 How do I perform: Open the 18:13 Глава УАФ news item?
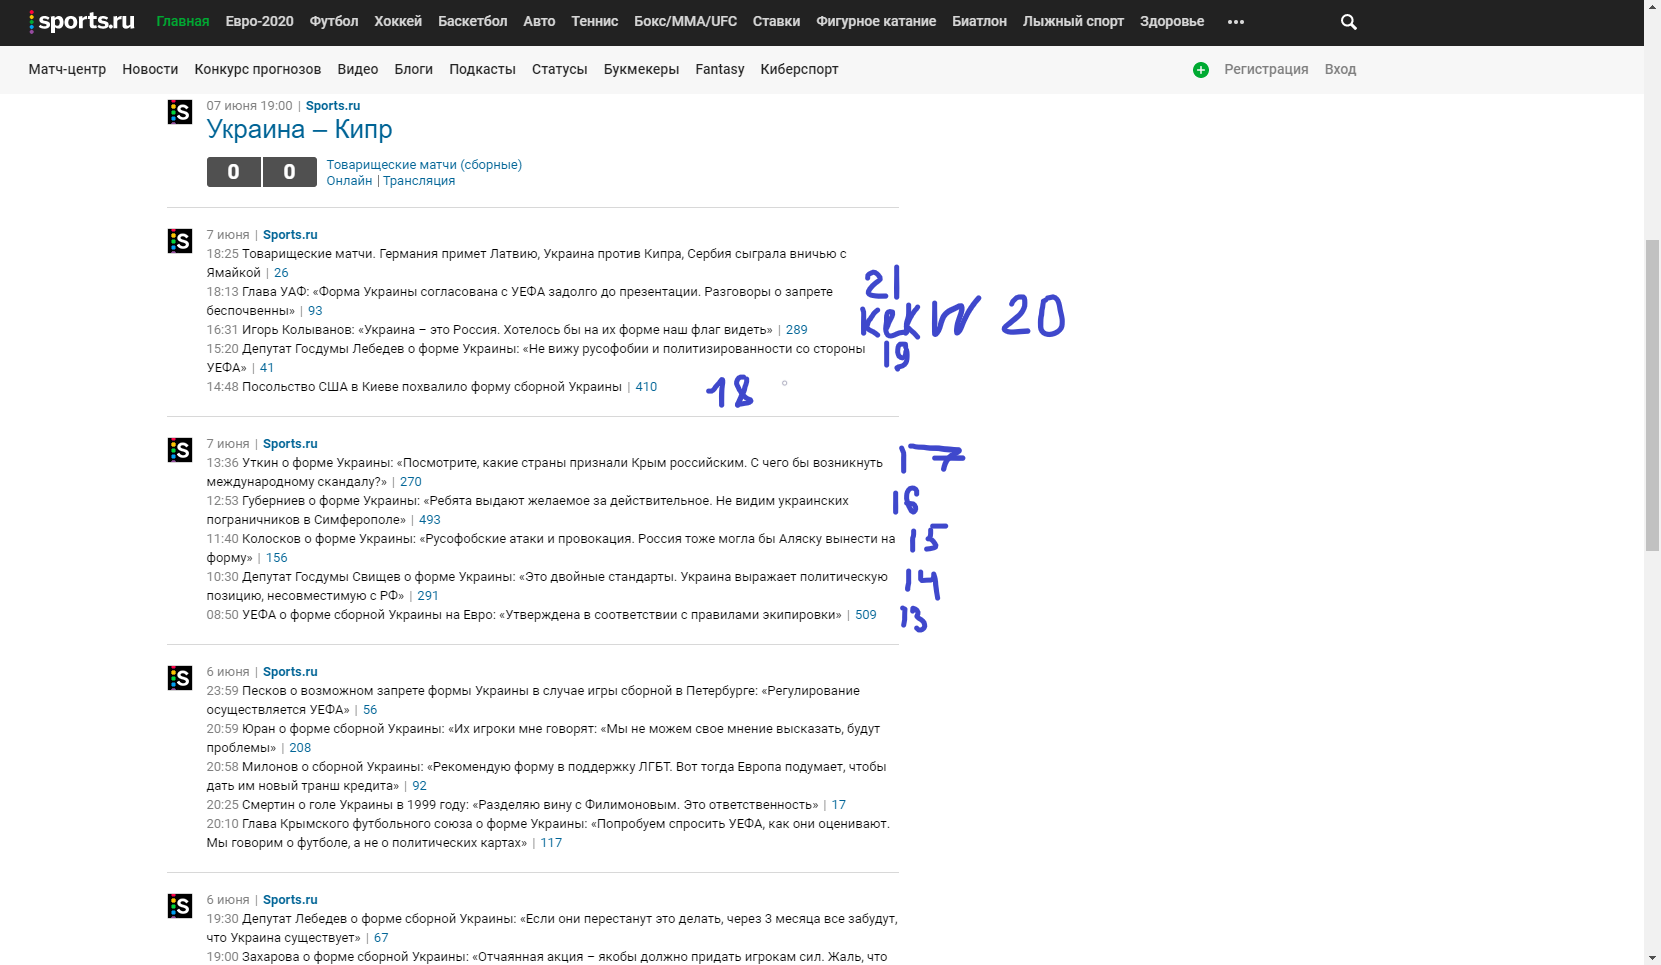tap(519, 301)
